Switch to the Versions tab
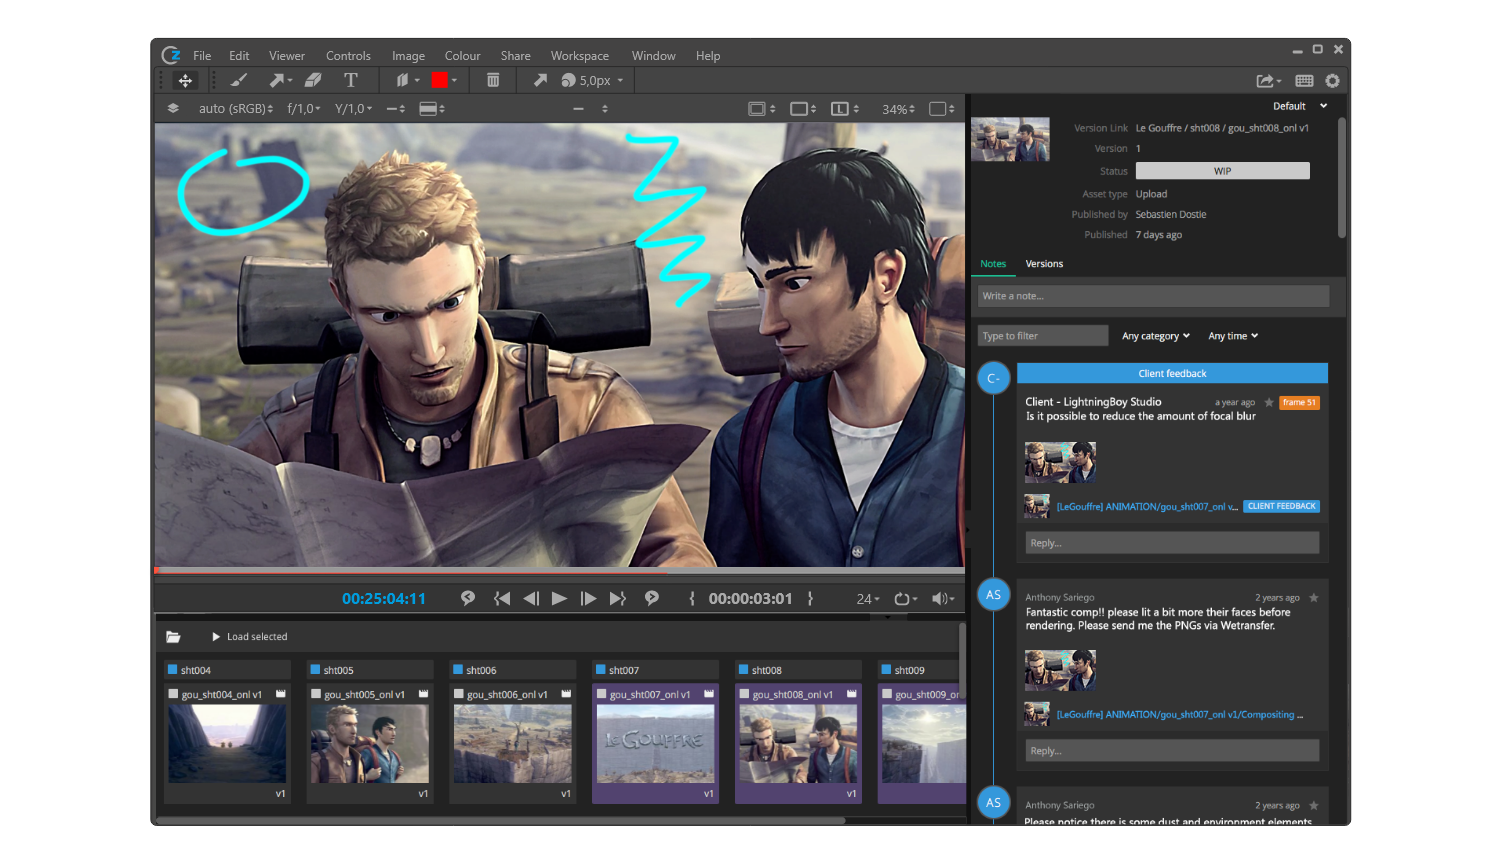 coord(1044,264)
